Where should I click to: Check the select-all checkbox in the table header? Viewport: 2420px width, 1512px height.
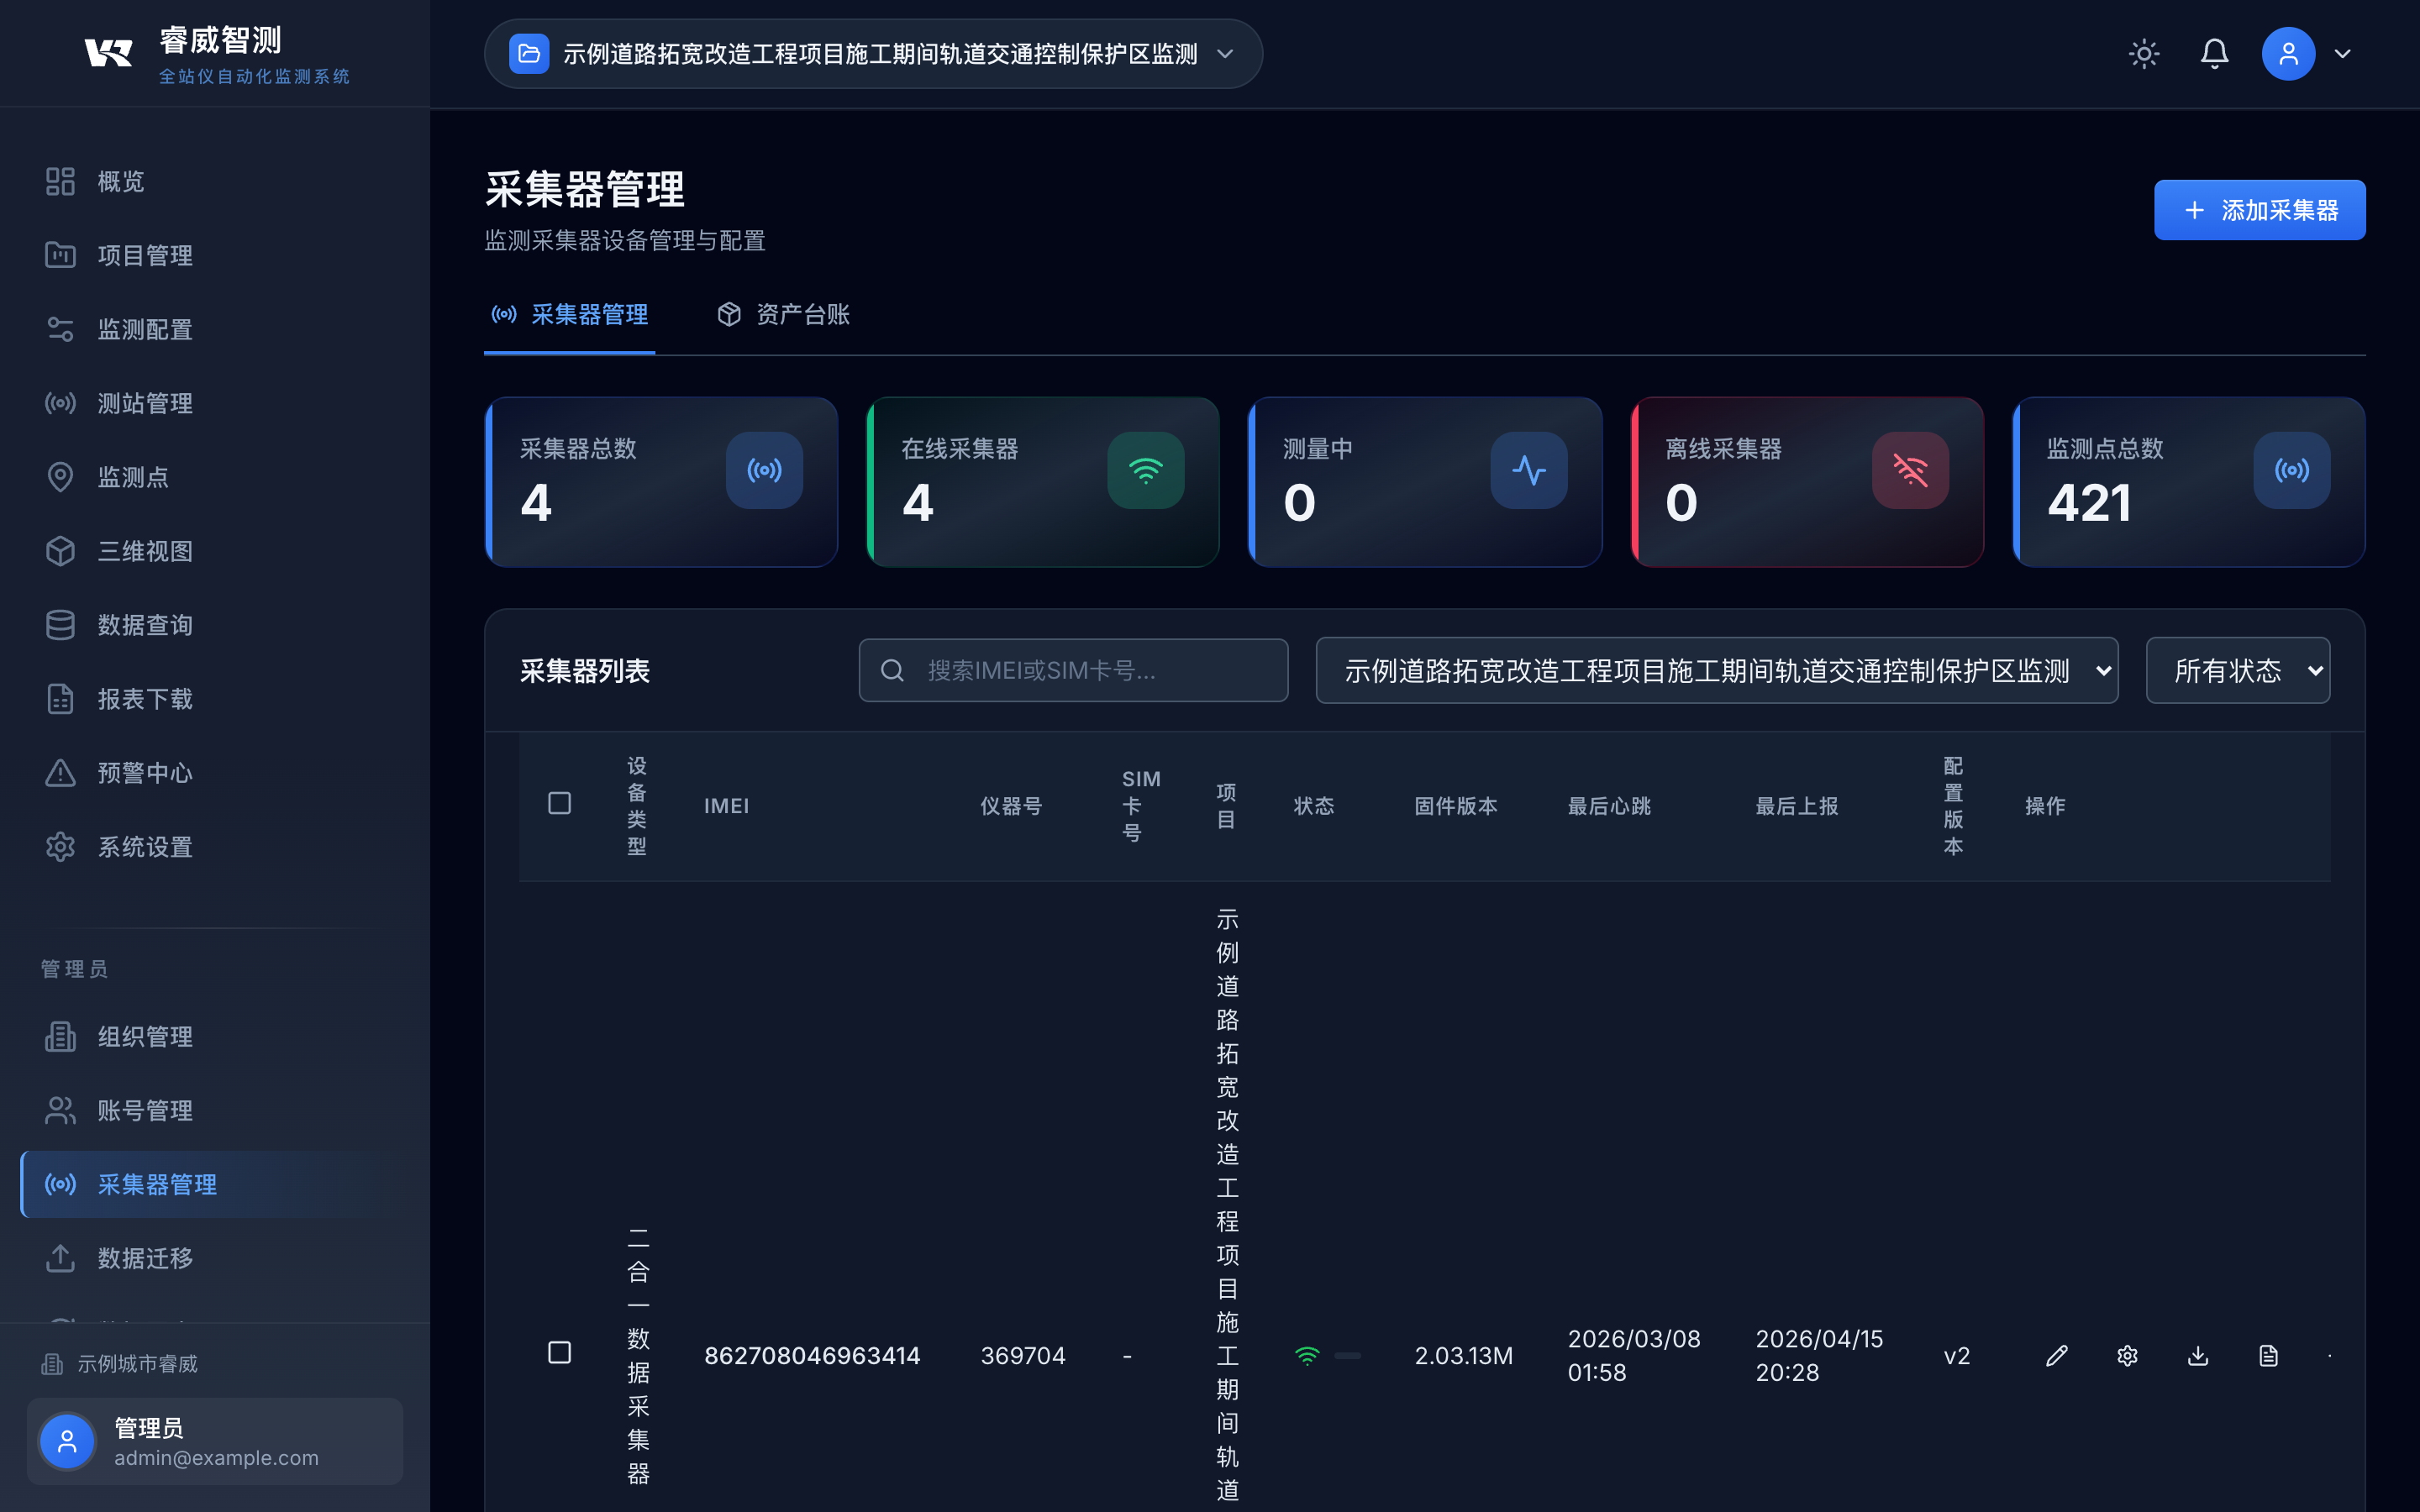[560, 803]
